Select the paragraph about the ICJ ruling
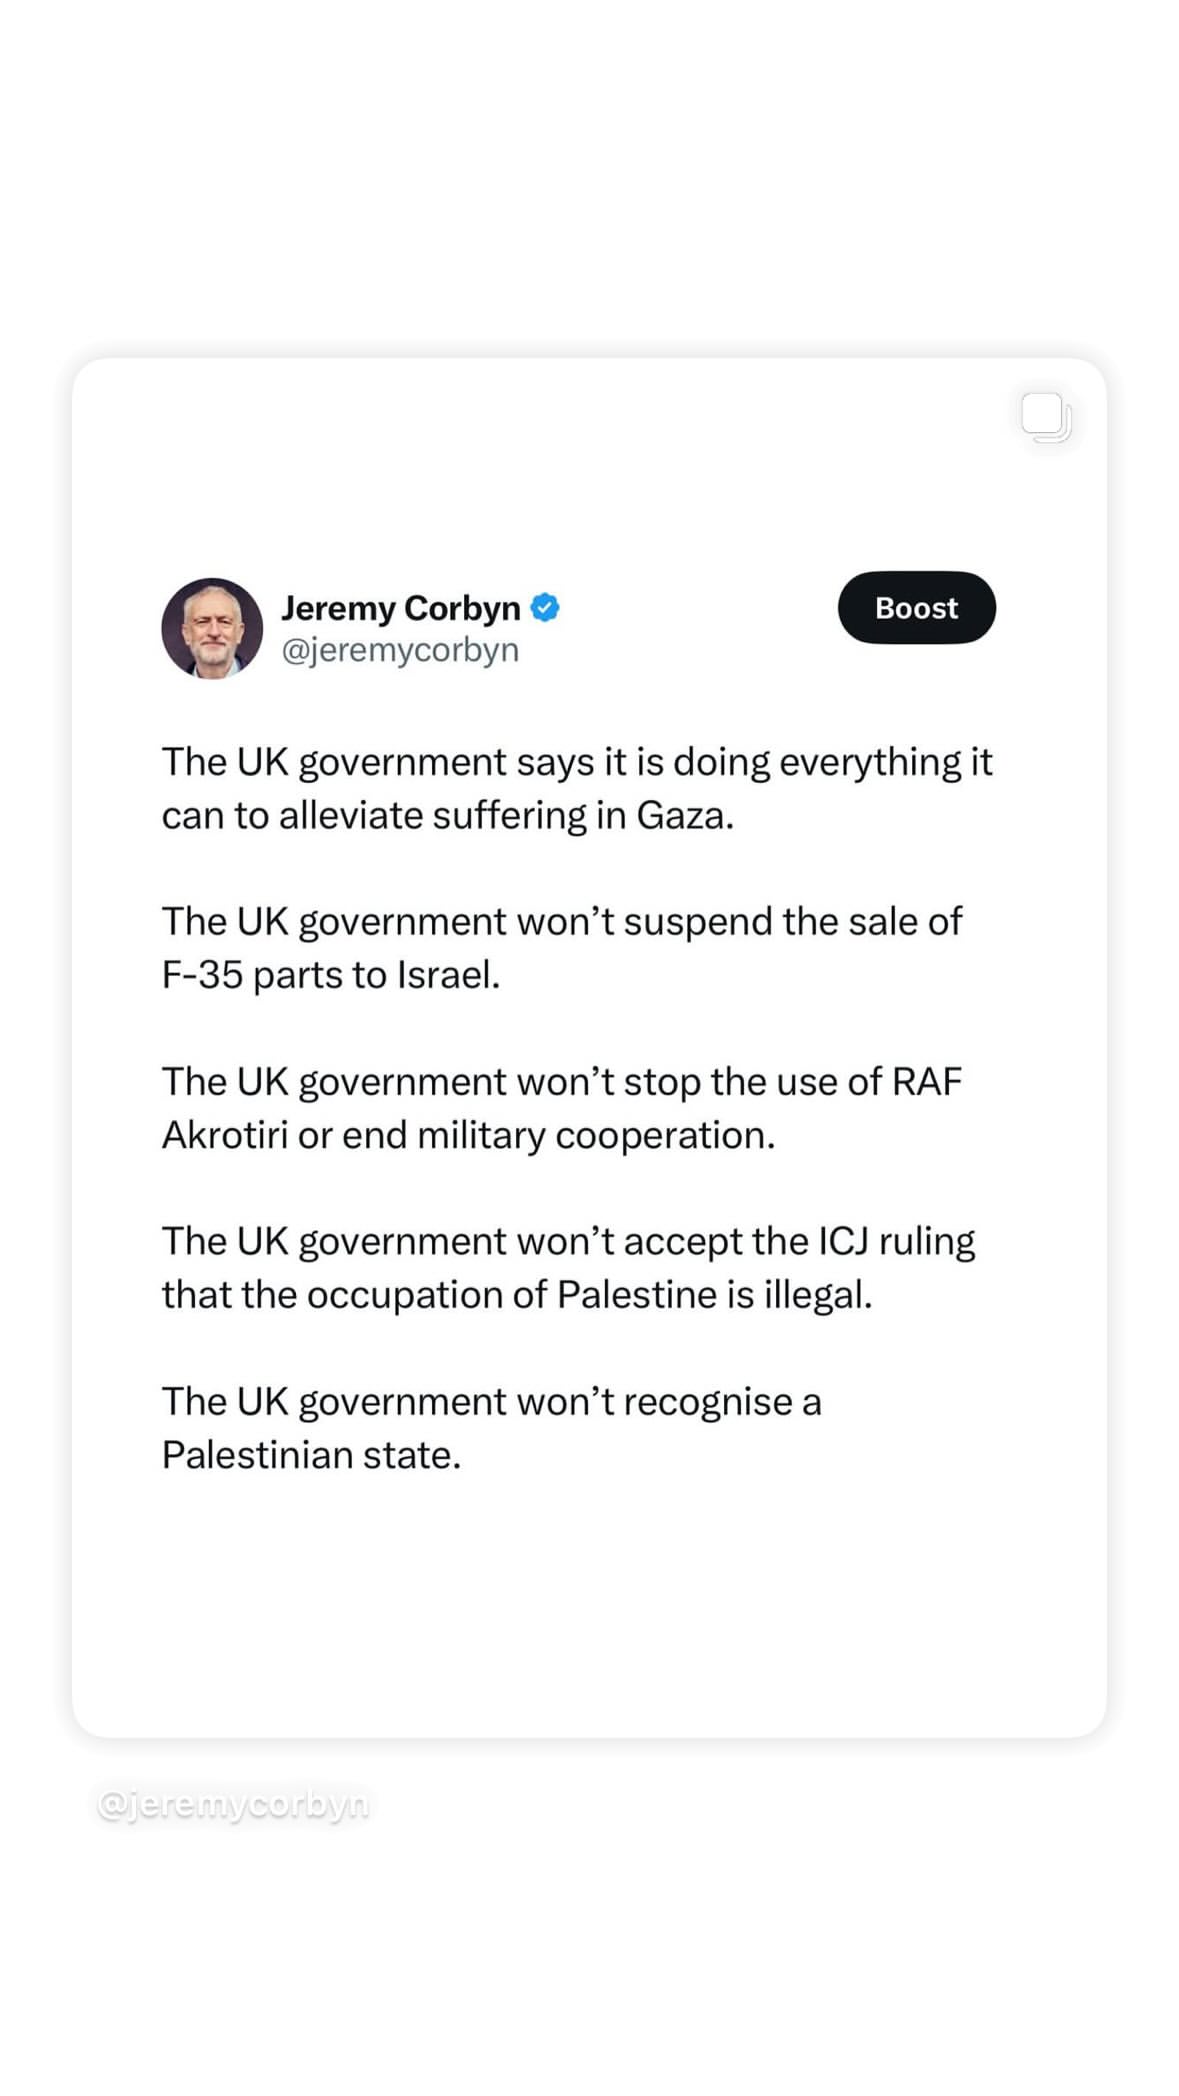This screenshot has width=1179, height=2096. (568, 1268)
